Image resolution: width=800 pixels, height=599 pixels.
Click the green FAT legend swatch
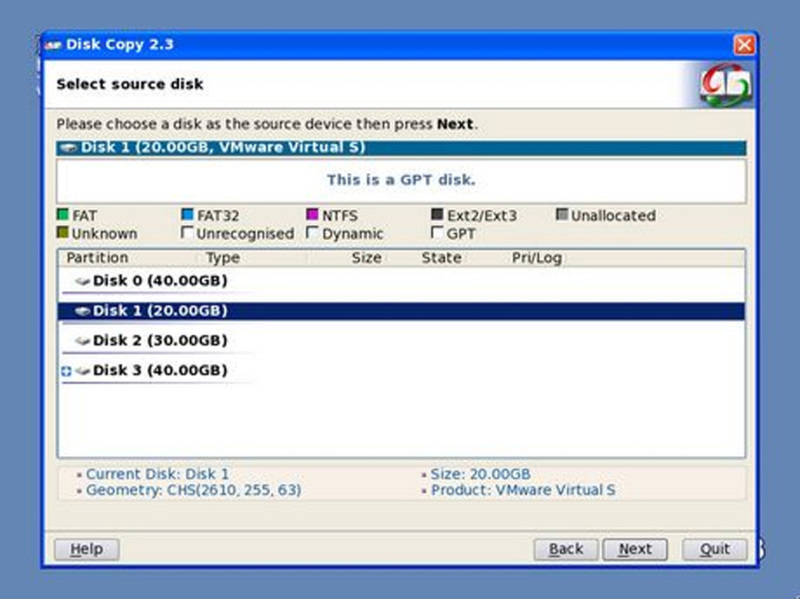click(62, 214)
